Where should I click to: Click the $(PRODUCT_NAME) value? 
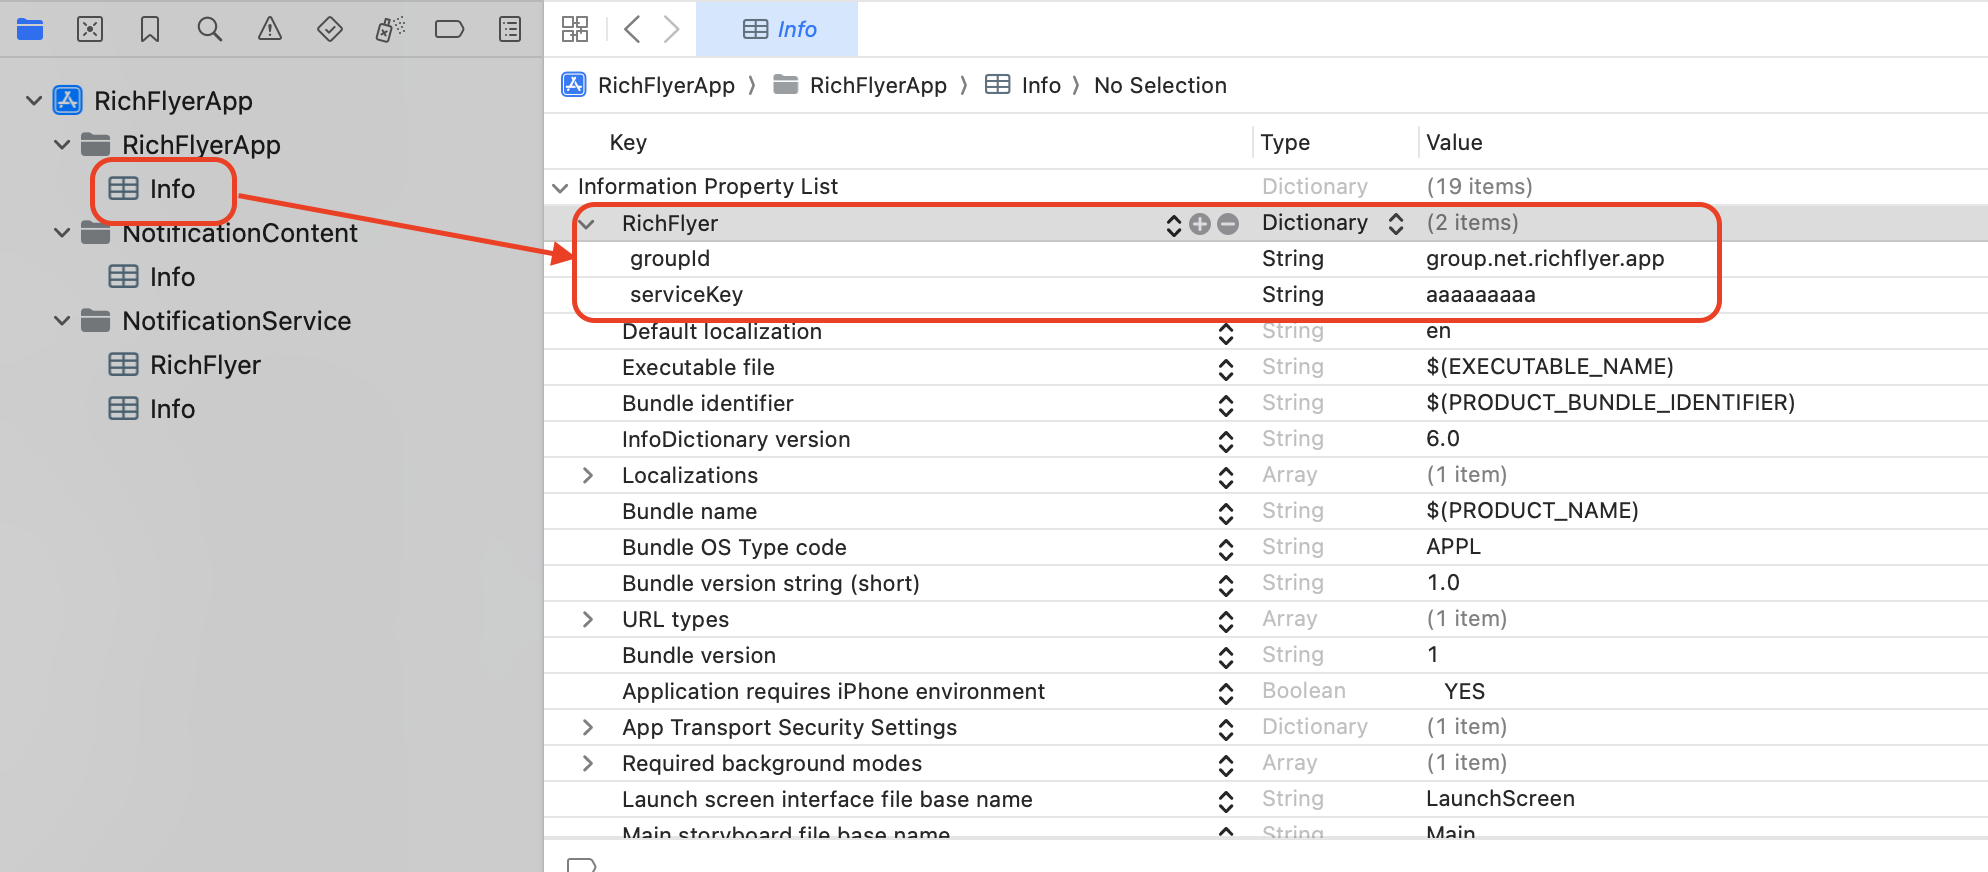coord(1532,511)
